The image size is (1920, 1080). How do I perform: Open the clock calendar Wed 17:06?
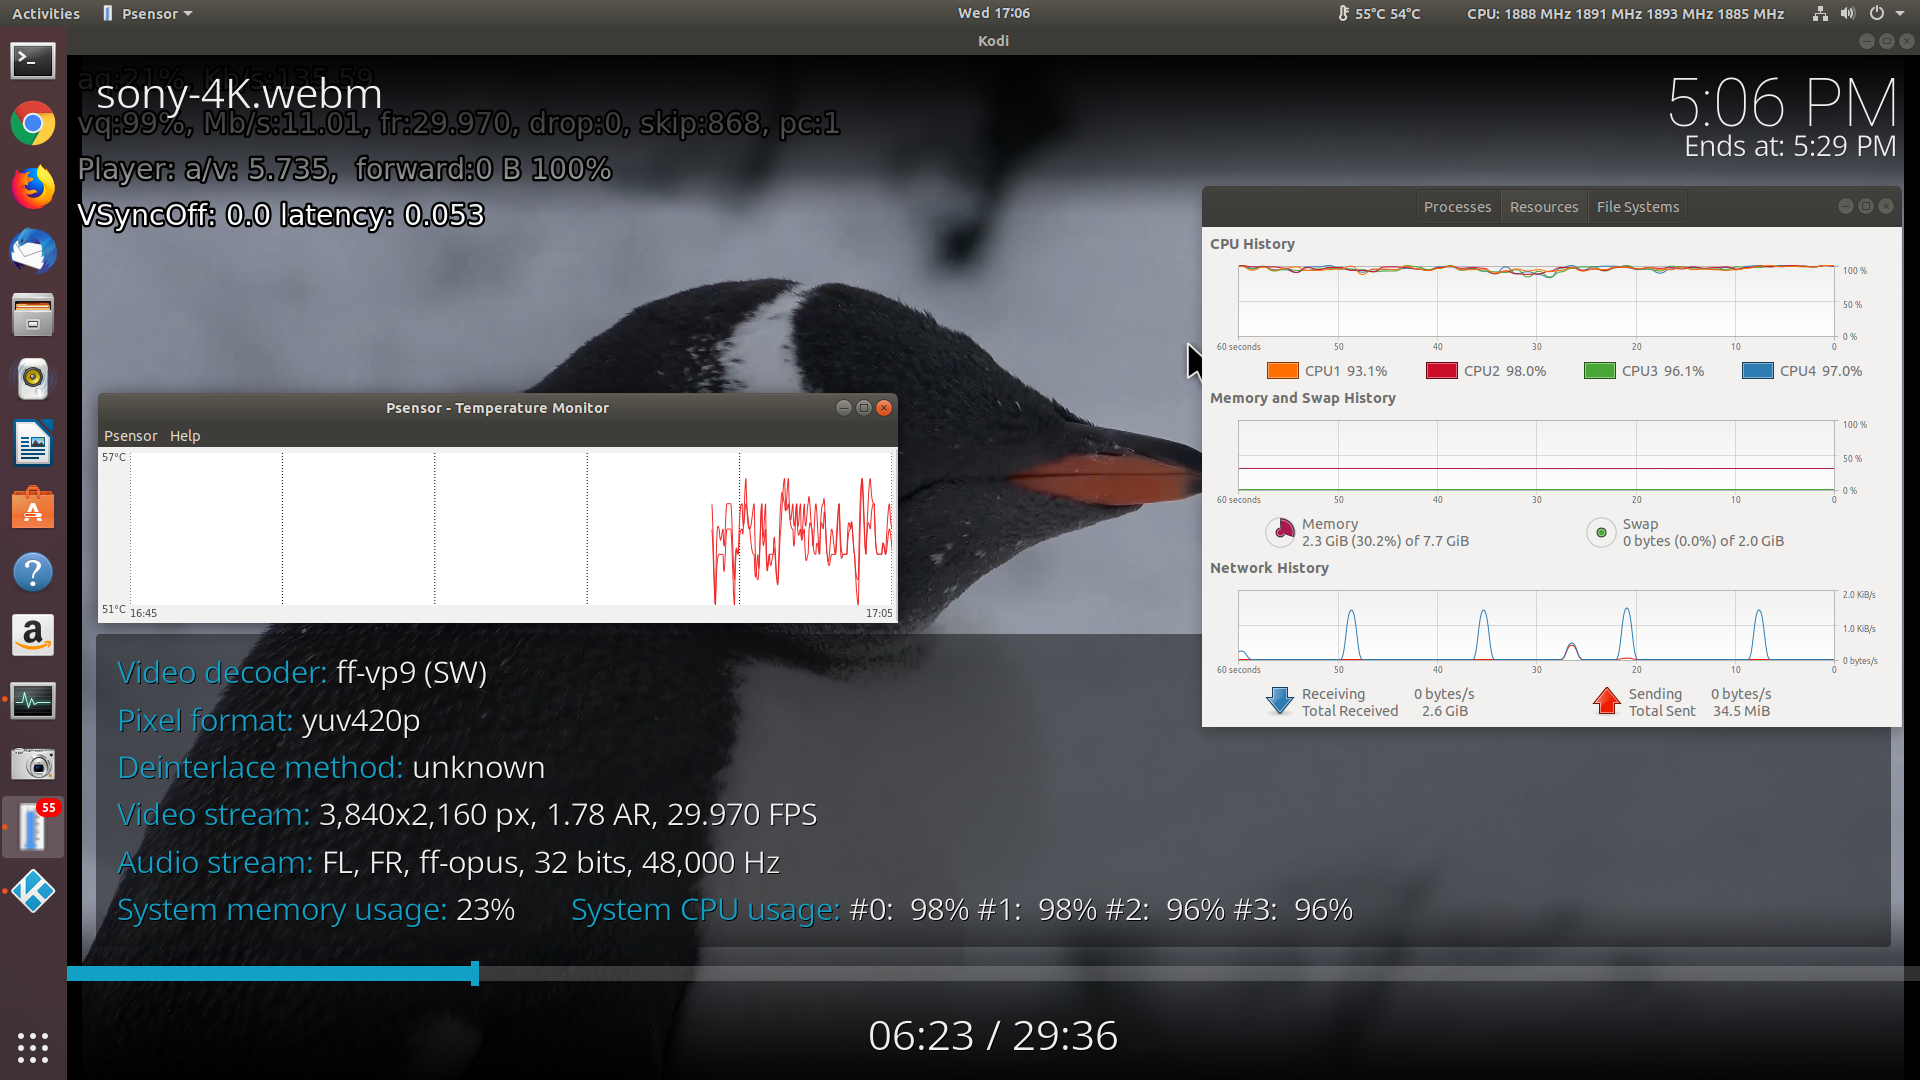(x=994, y=13)
